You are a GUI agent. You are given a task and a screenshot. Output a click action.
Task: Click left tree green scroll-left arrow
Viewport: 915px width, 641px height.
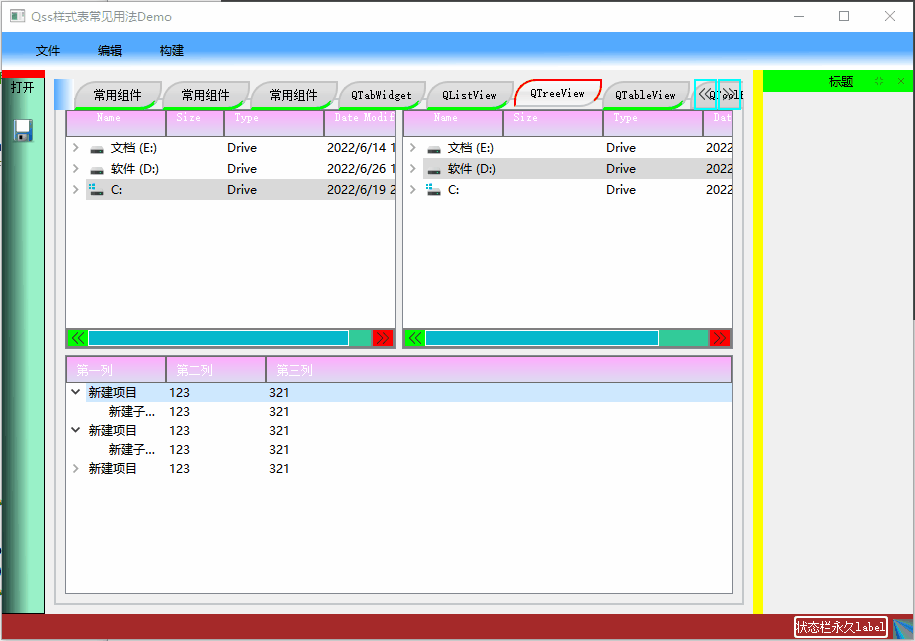point(78,338)
